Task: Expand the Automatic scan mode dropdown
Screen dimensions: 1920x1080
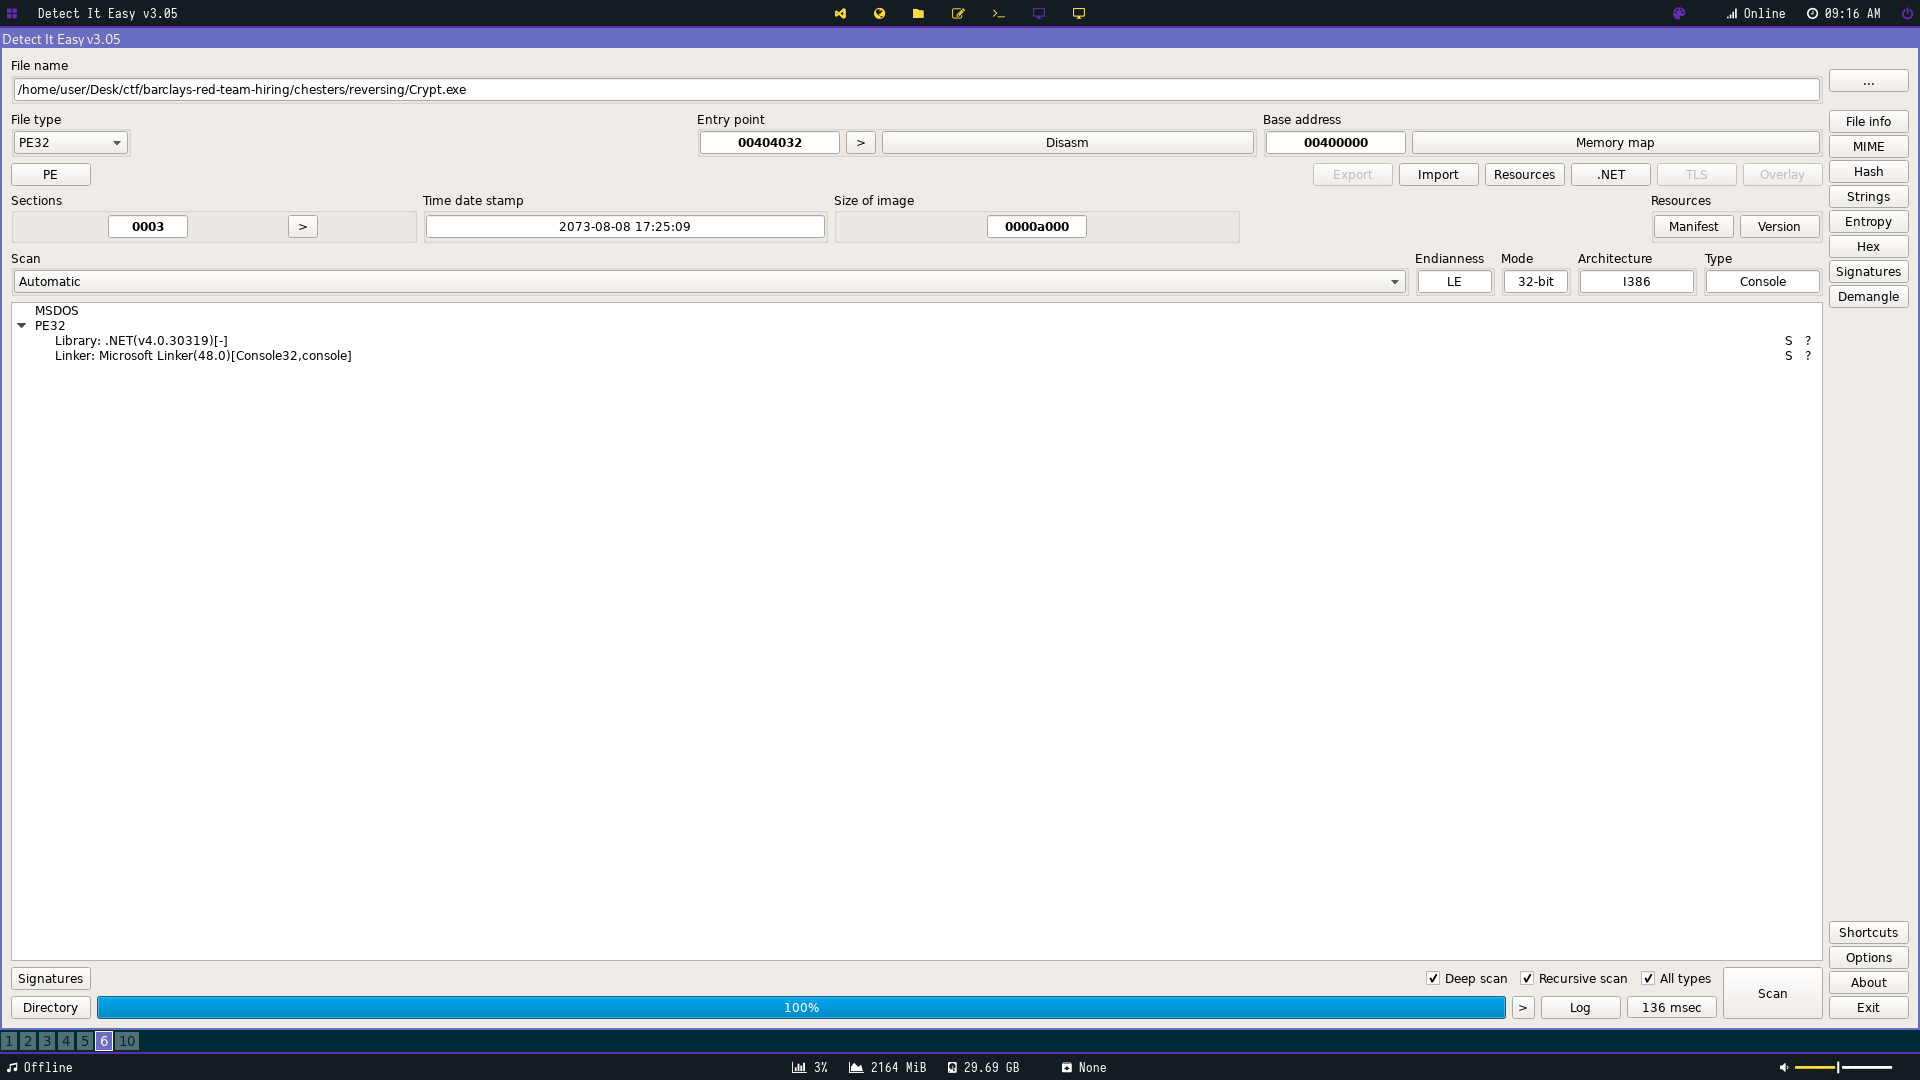Action: tap(709, 282)
